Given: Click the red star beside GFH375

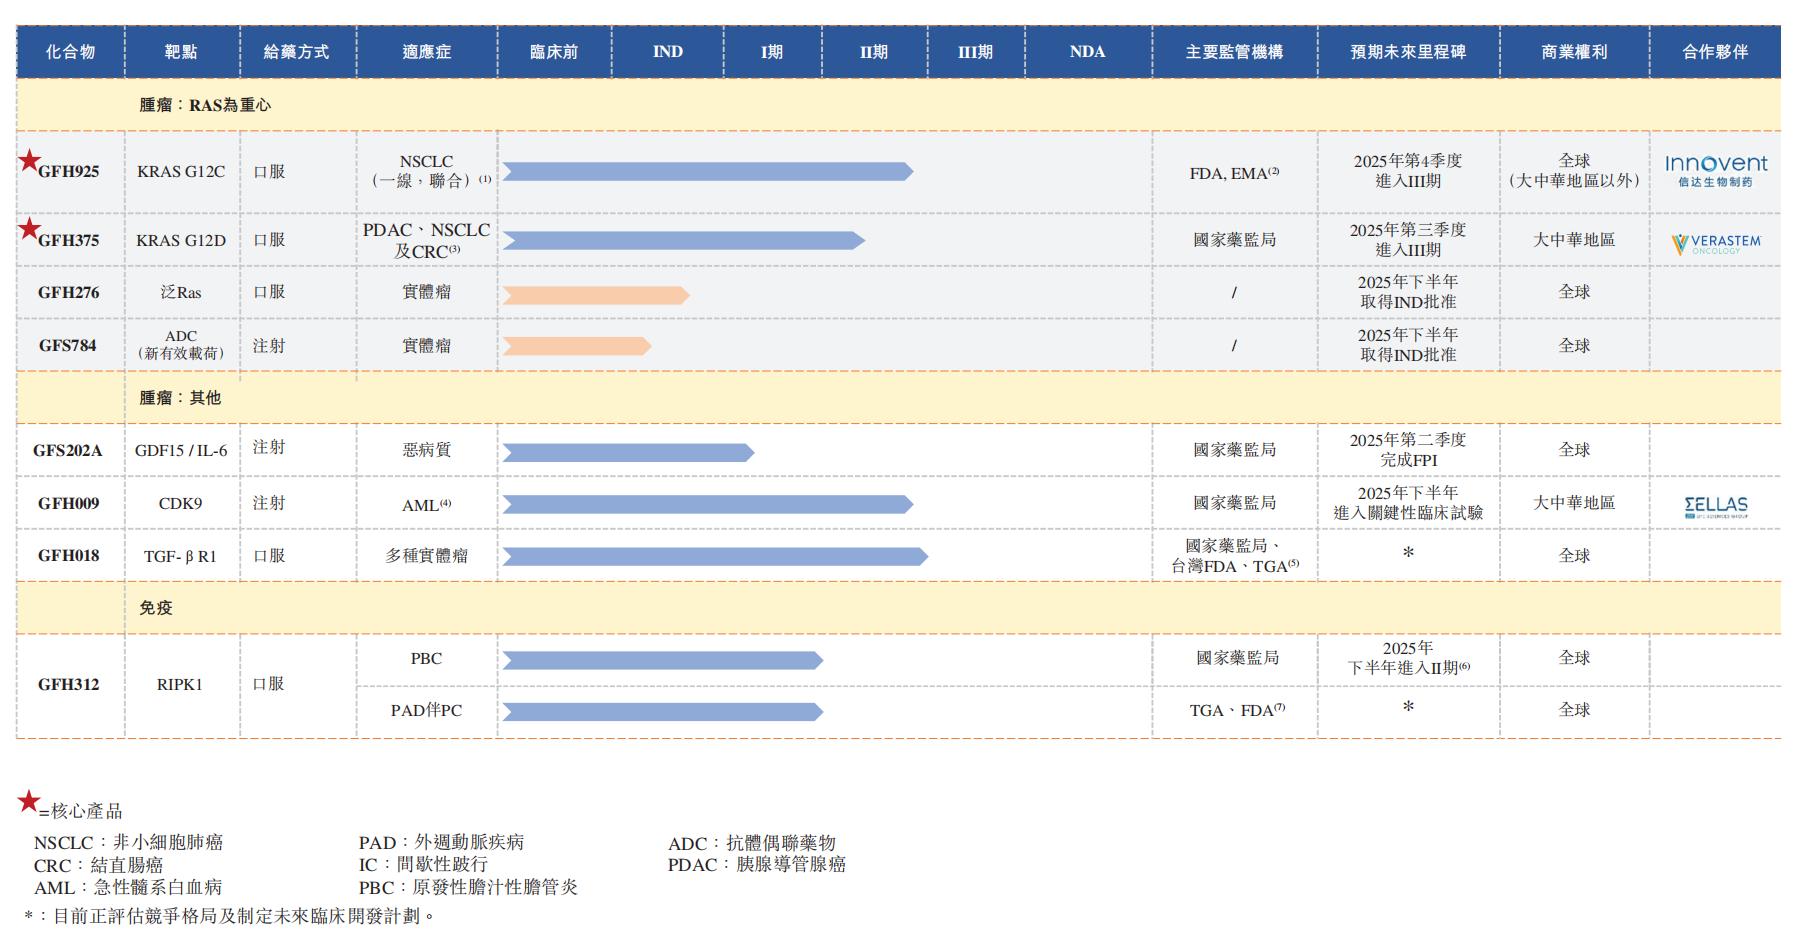Looking at the screenshot, I should pos(30,229).
